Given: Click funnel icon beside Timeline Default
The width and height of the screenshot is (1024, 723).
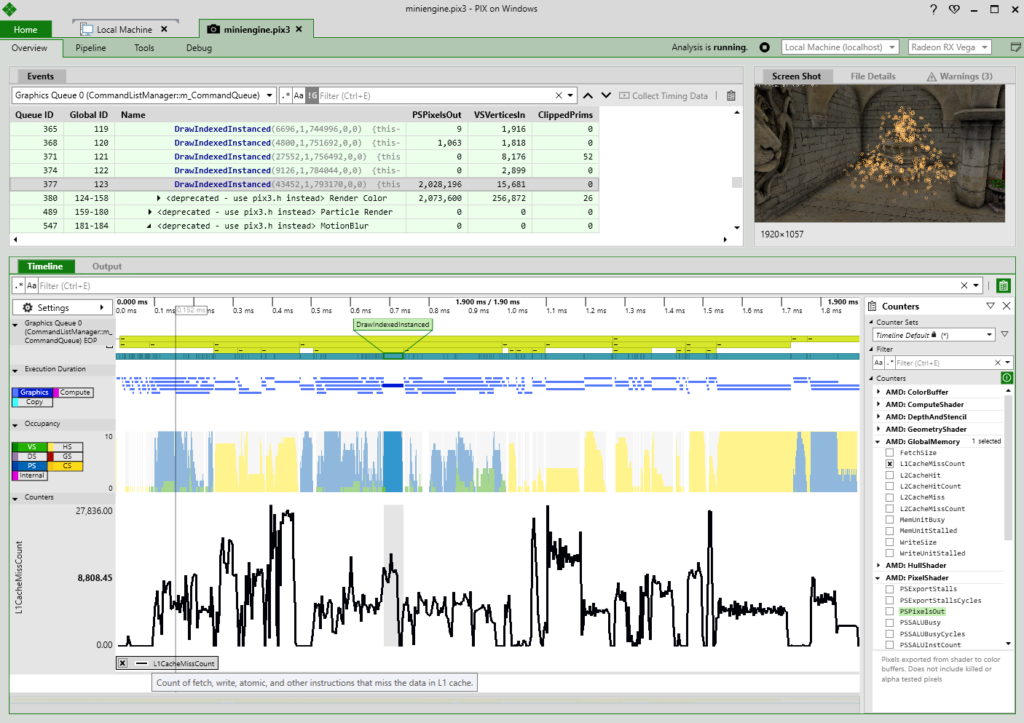Looking at the screenshot, I should [x=1004, y=334].
